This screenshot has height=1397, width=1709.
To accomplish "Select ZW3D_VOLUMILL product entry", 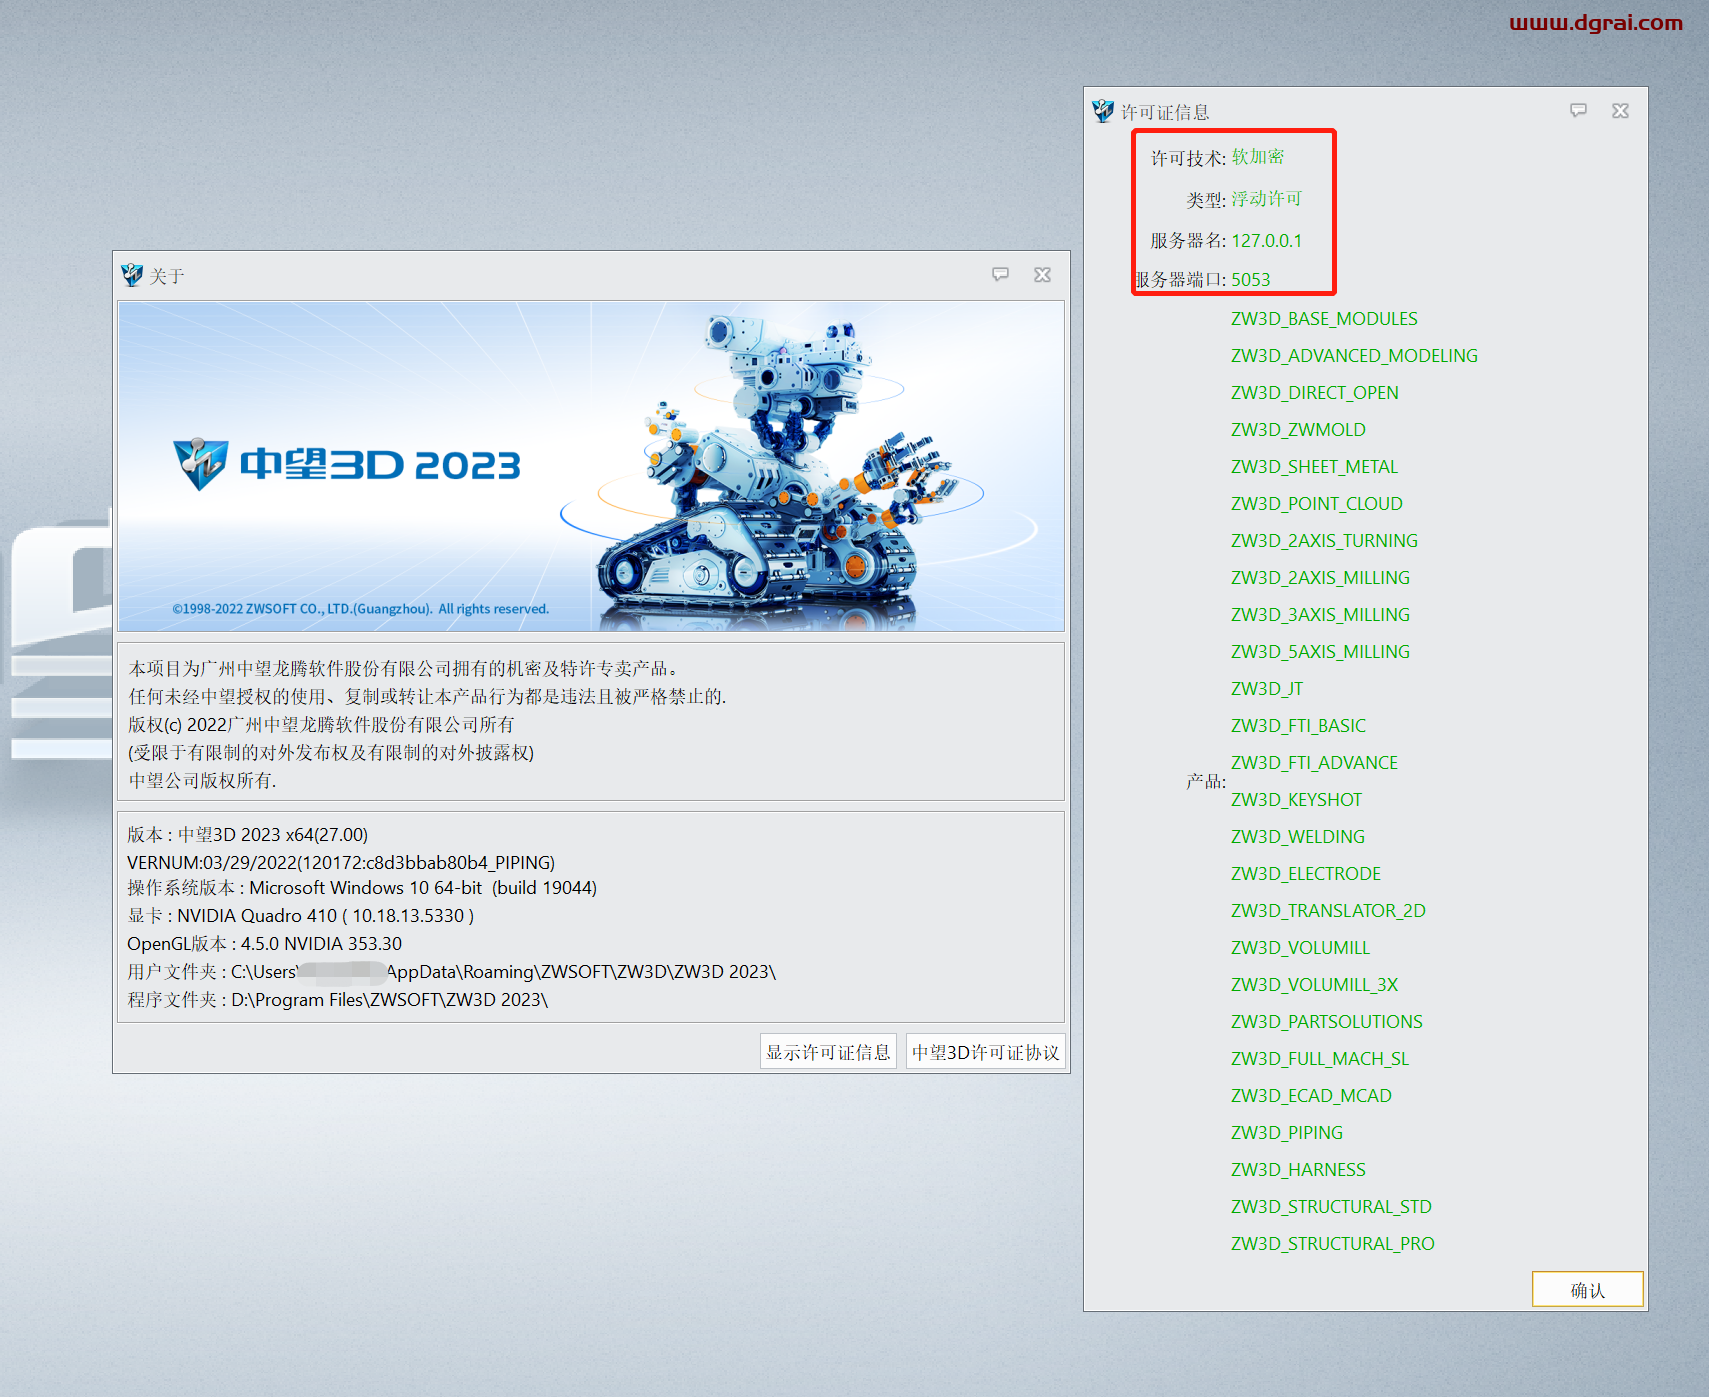I will point(1300,948).
